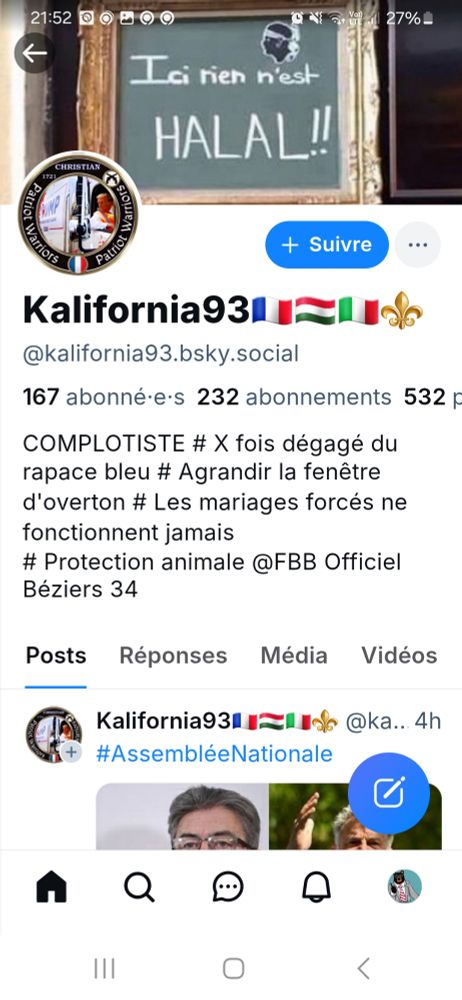462x1000 pixels.
Task: Open my profile avatar in bottom bar
Action: 405,886
